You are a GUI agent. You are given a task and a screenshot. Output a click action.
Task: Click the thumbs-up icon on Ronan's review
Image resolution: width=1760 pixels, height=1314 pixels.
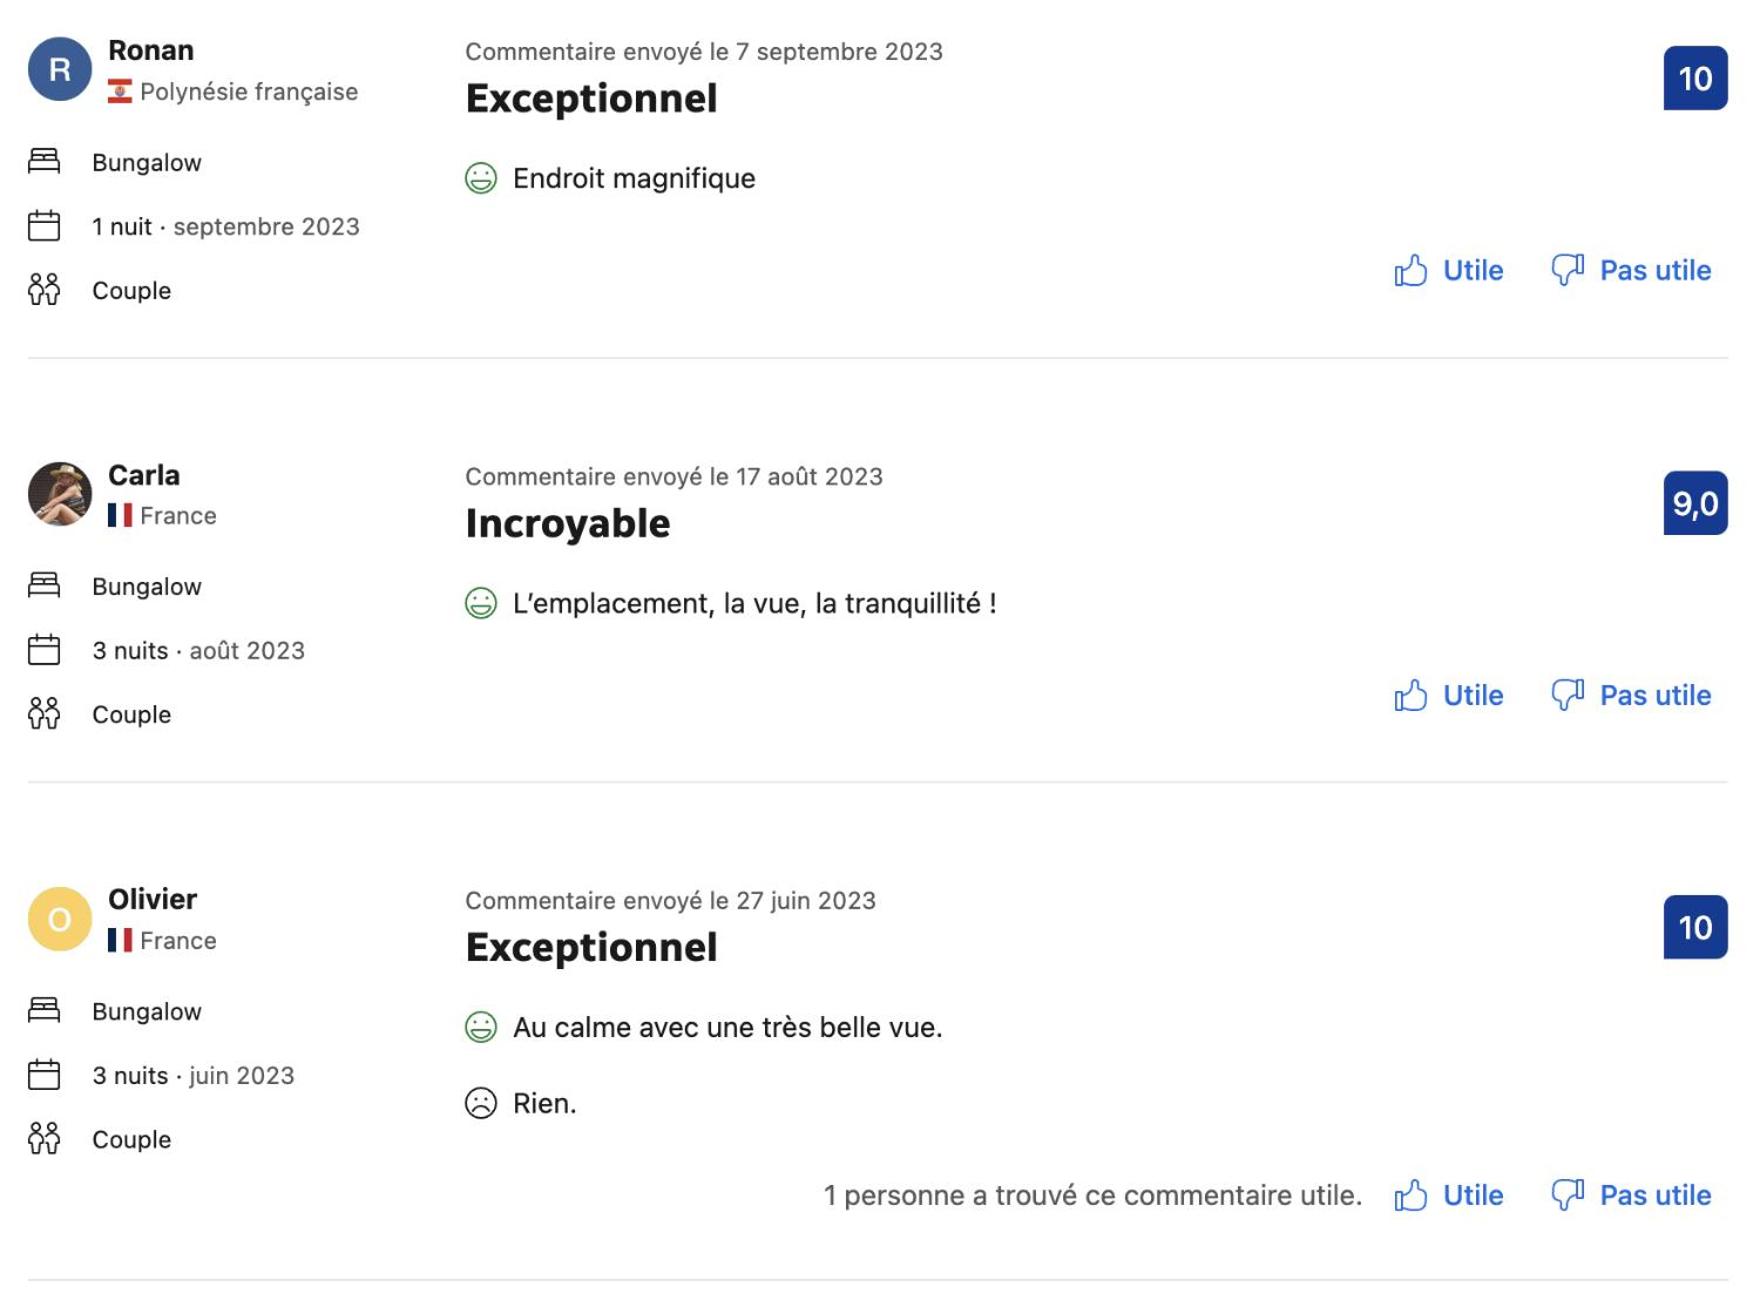point(1410,270)
